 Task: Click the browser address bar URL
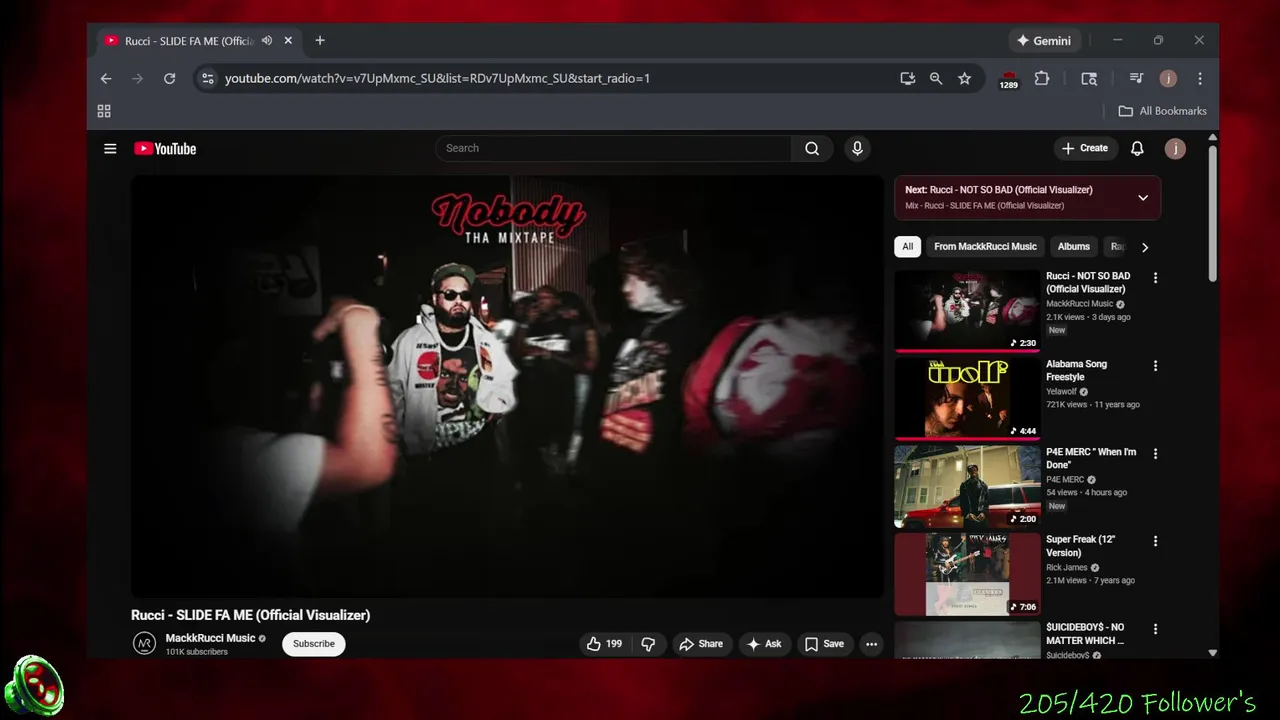pos(437,78)
